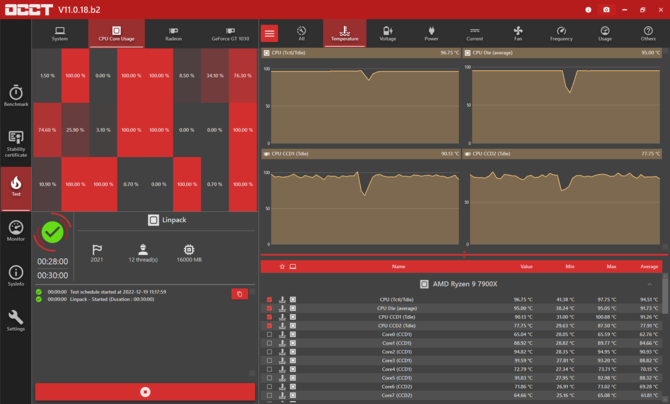This screenshot has width=670, height=404.
Task: Uncheck the CPU Die (average) checkbox
Action: (269, 308)
